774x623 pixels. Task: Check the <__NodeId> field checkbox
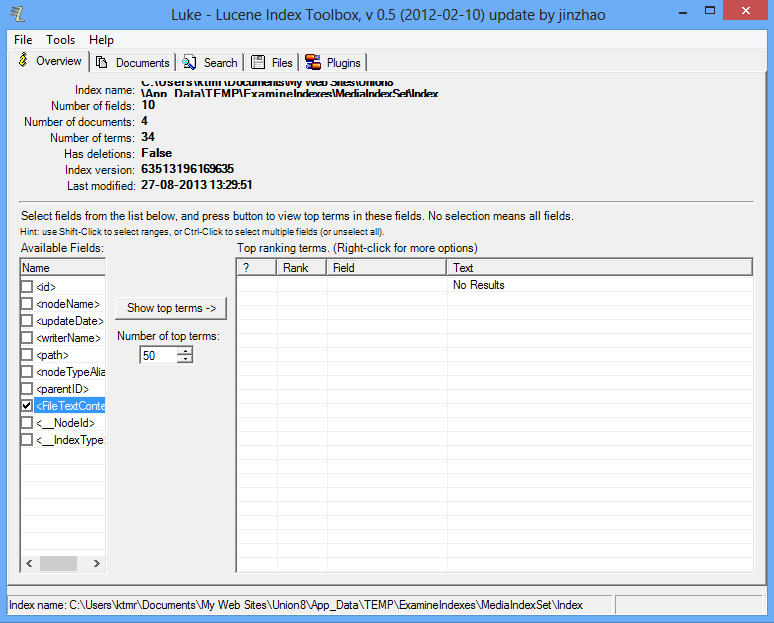(x=27, y=423)
